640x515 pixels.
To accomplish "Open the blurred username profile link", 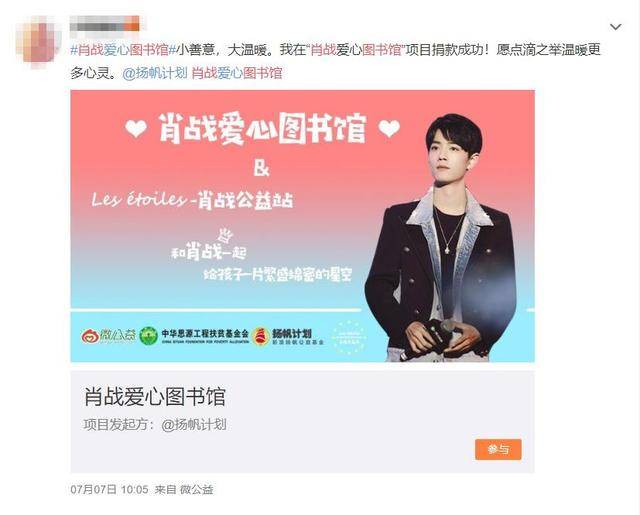I will click(x=104, y=23).
